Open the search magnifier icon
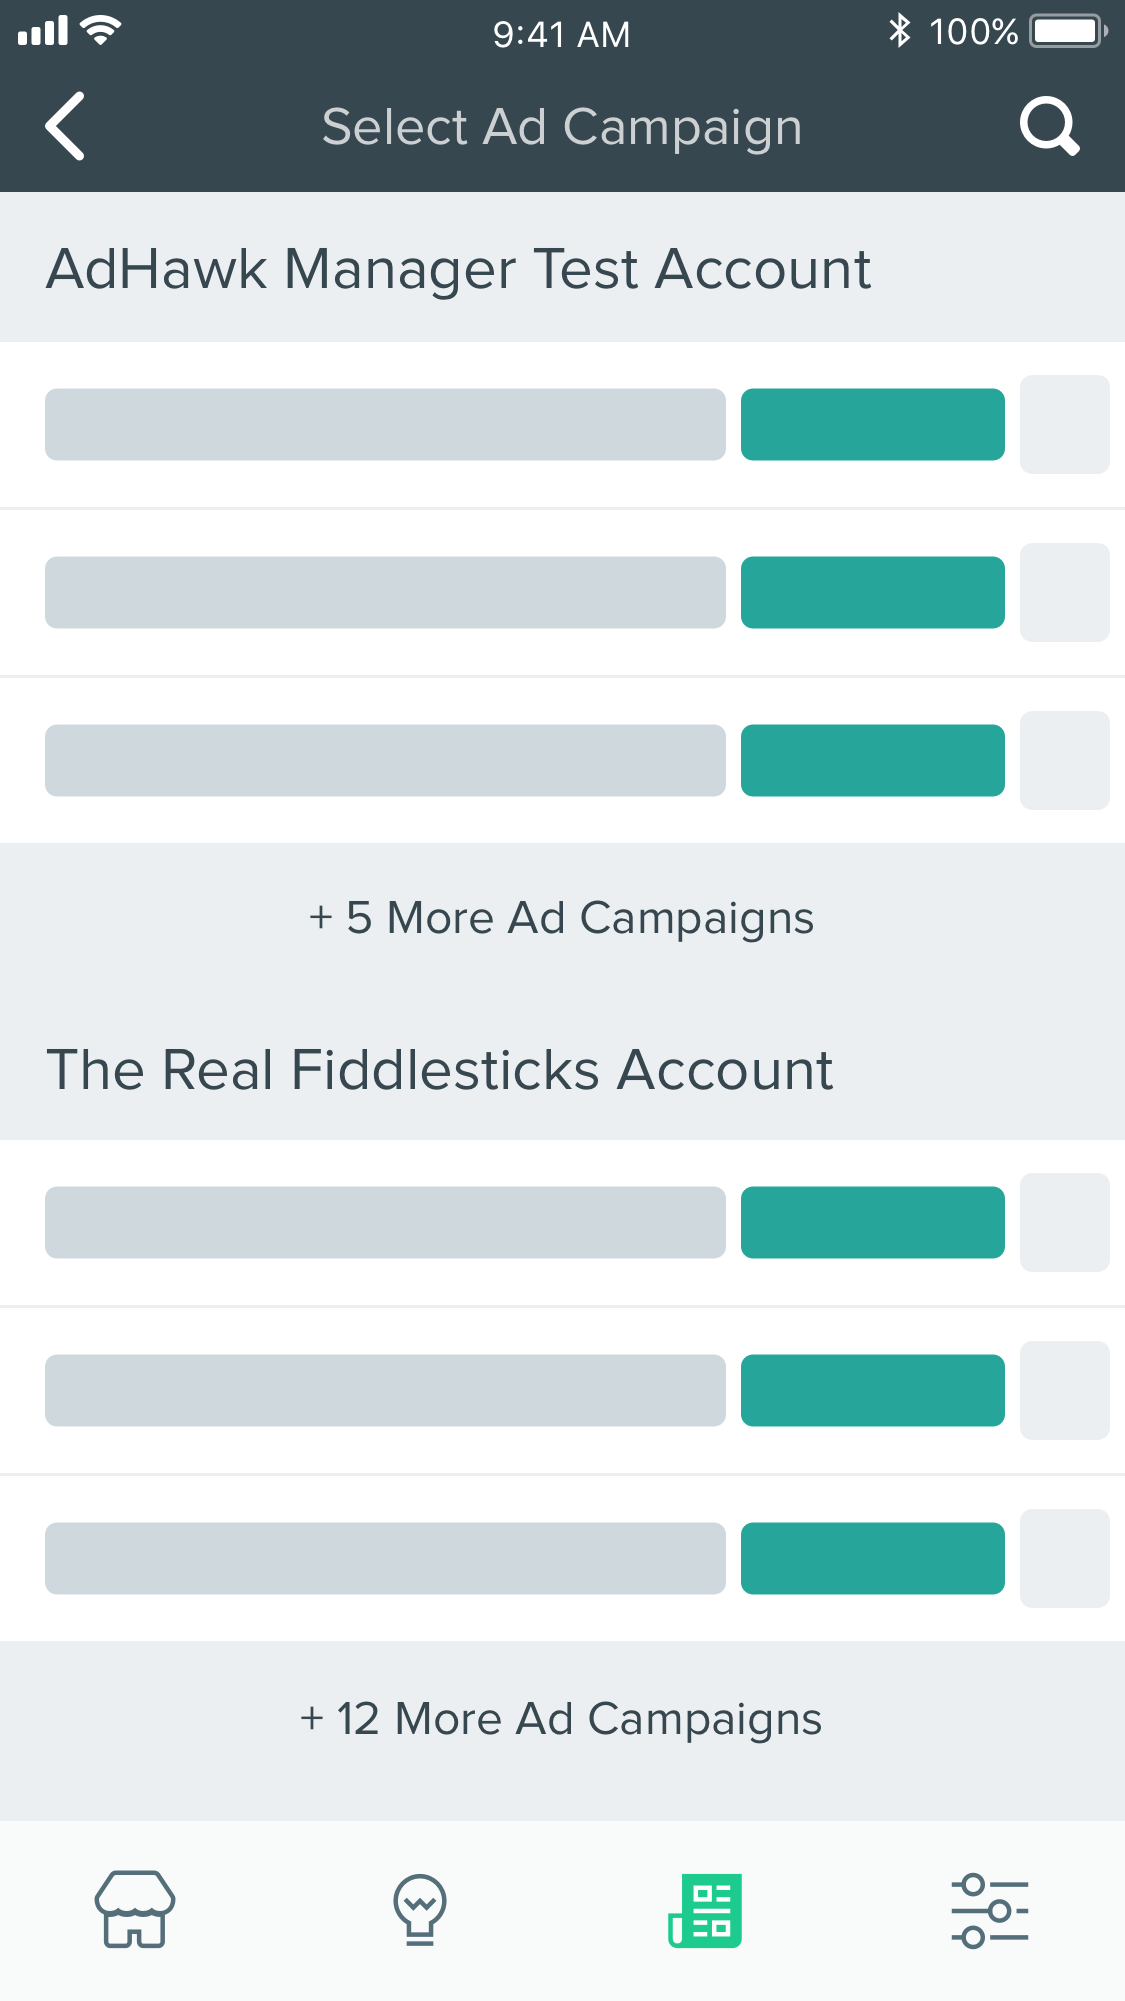This screenshot has width=1125, height=2001. click(1049, 126)
